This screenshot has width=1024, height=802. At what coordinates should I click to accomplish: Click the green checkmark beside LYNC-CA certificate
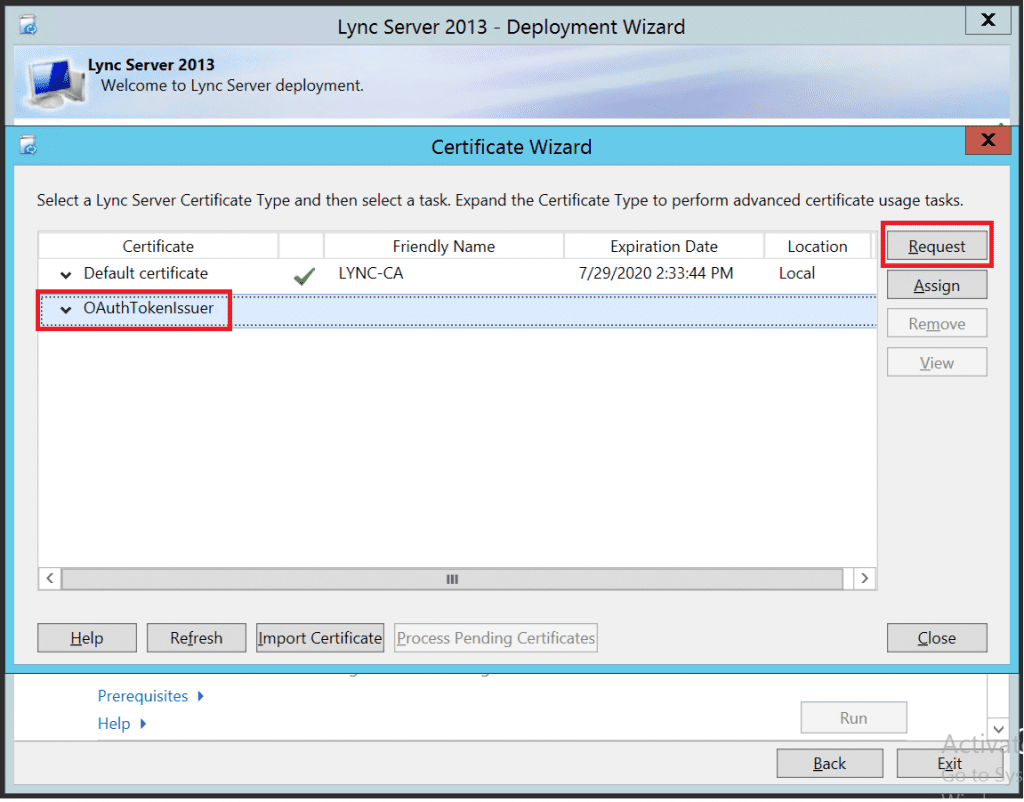[x=303, y=274]
